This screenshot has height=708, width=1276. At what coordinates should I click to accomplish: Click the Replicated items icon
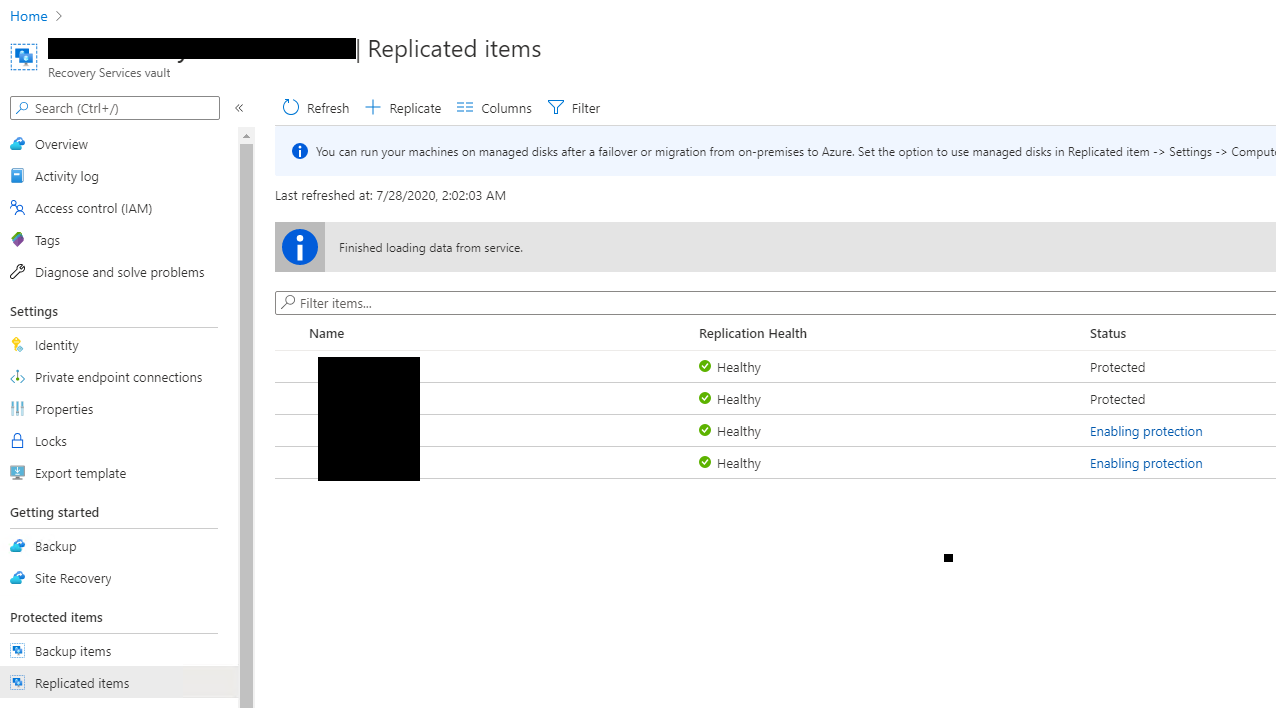point(17,684)
